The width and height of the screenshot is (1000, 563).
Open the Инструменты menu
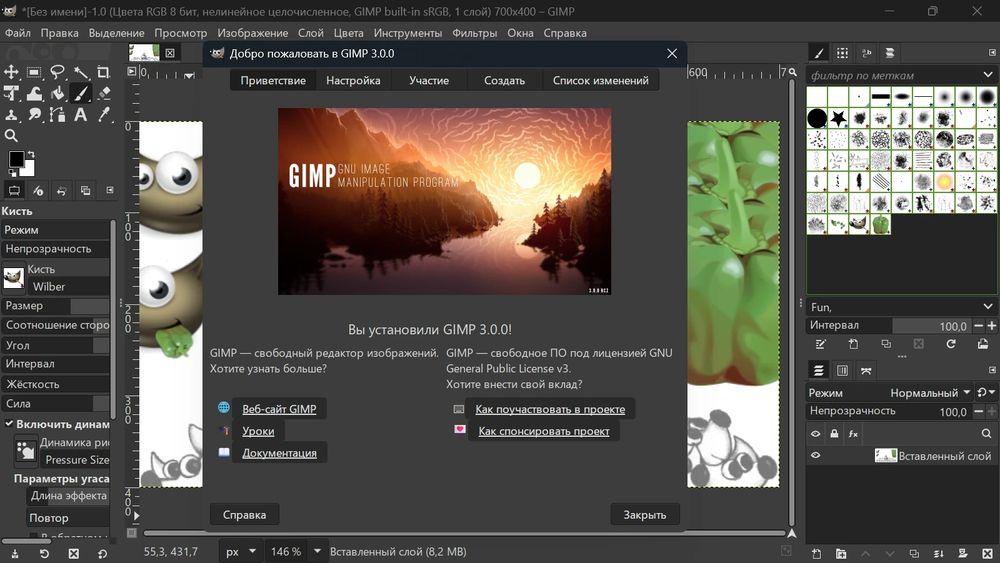coord(408,33)
